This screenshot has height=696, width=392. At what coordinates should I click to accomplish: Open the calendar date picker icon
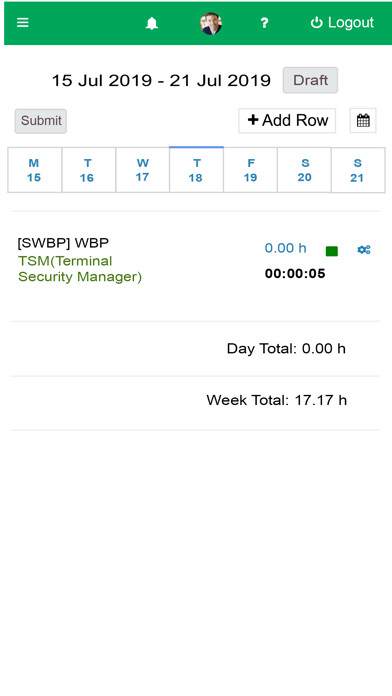coord(363,121)
